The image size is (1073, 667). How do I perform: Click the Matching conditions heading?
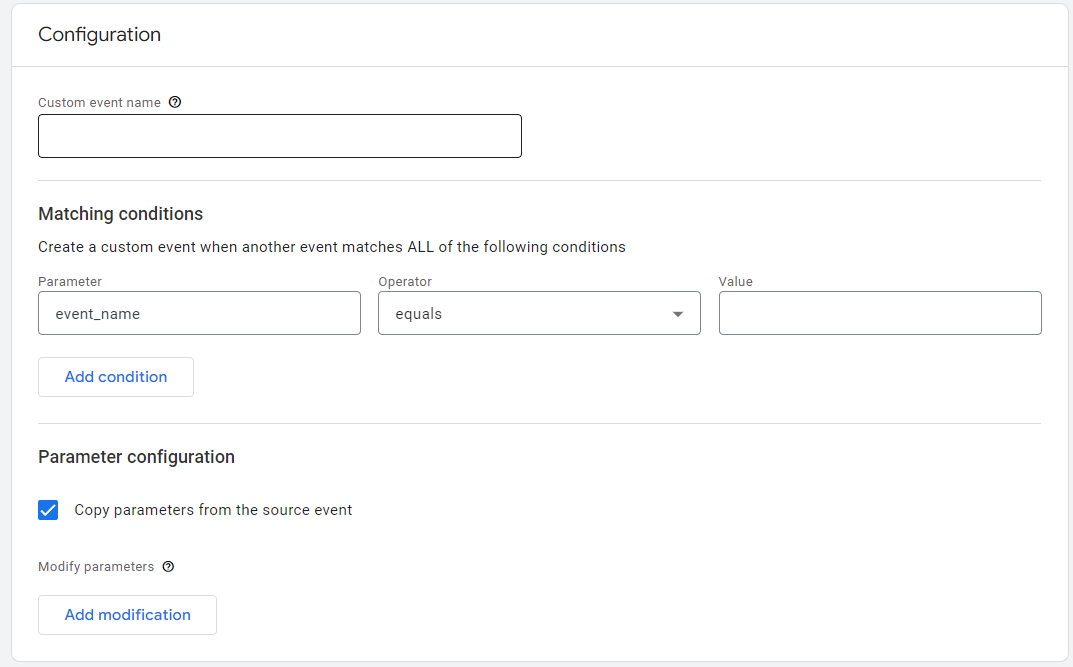click(x=120, y=214)
